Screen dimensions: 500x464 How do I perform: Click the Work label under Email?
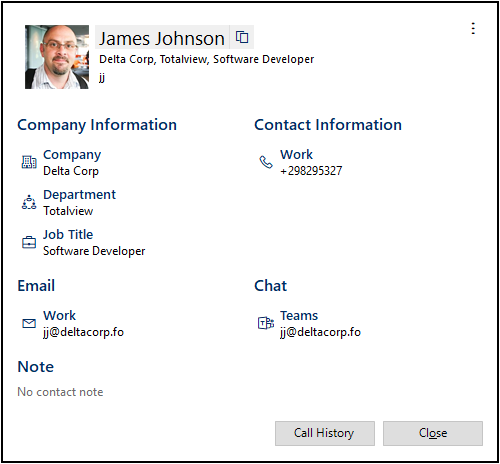[59, 316]
